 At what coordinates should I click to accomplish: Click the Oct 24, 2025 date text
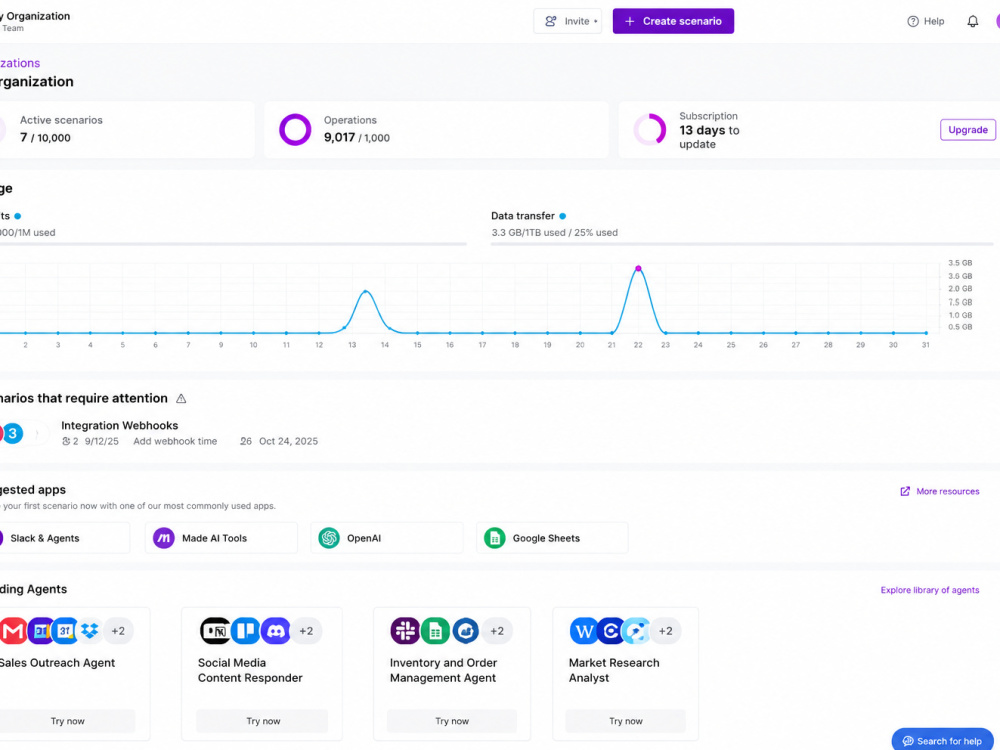(288, 441)
